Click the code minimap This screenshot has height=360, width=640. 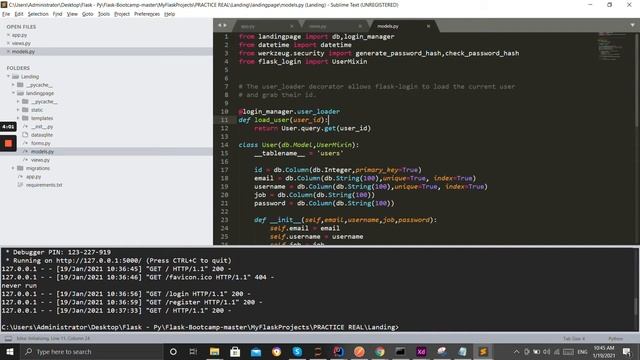click(x=611, y=46)
